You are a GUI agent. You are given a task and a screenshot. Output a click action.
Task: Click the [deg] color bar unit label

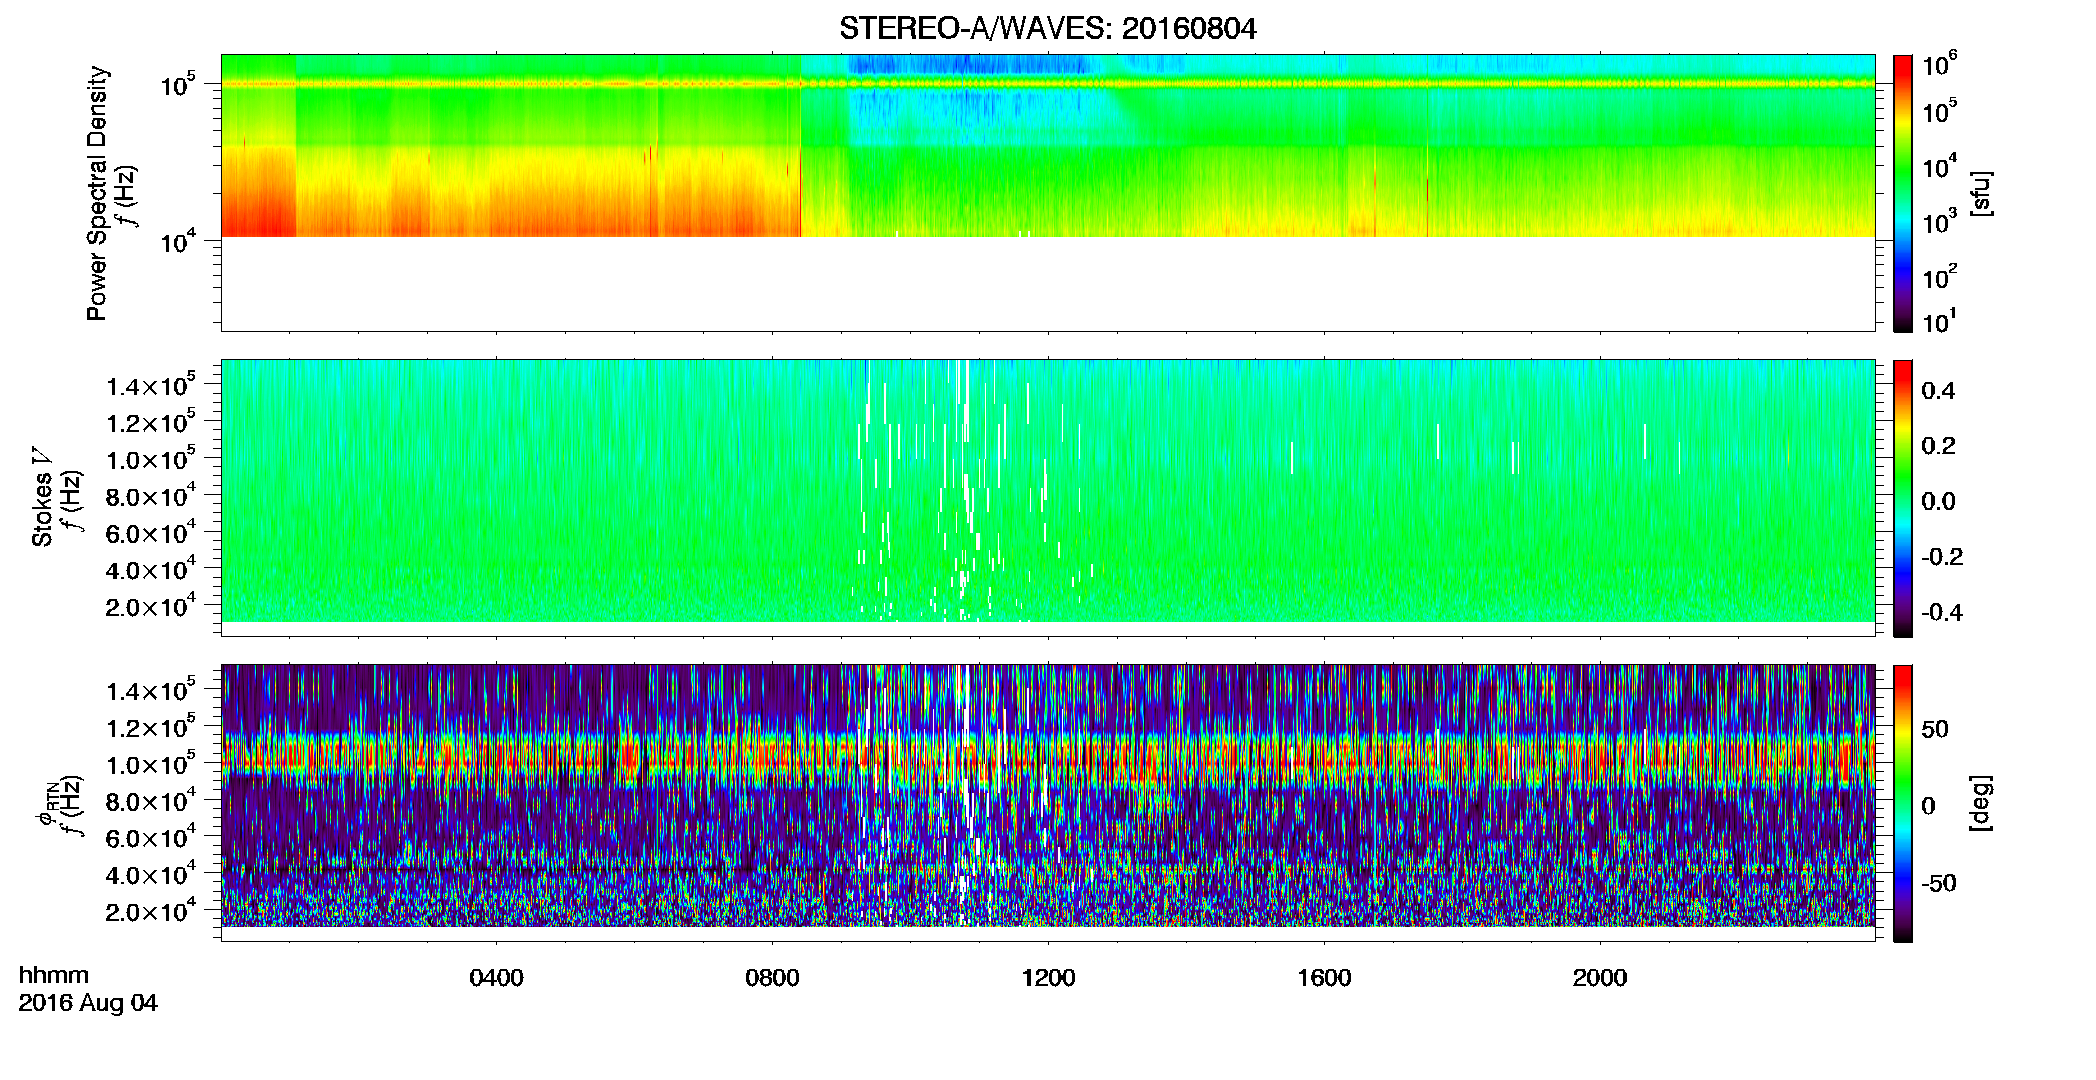(1981, 803)
